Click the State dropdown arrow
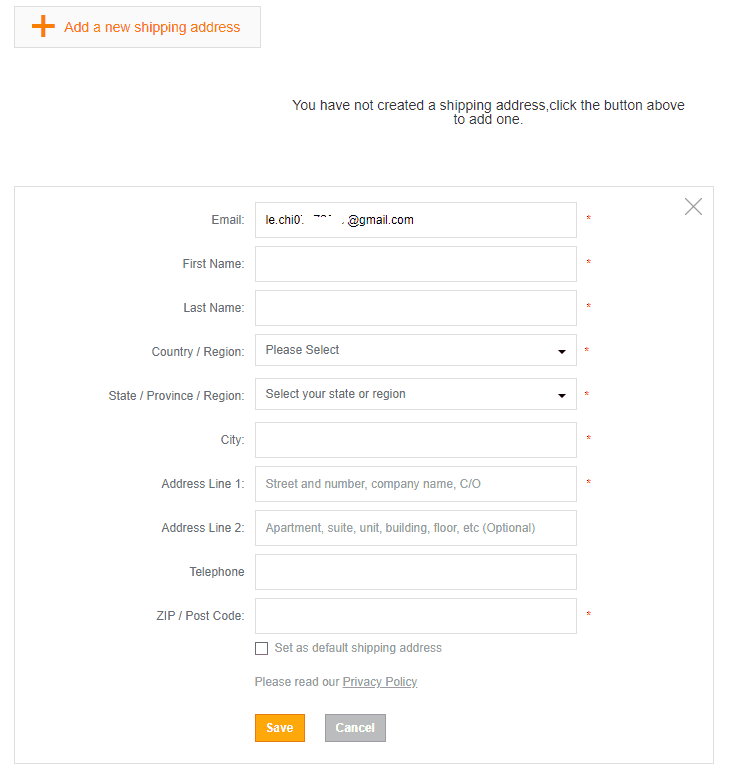 562,395
